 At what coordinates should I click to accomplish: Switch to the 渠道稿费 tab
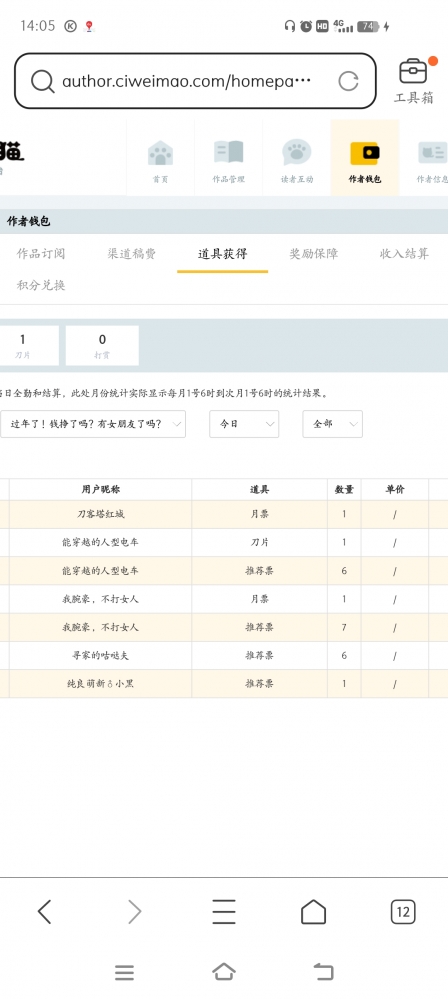[132, 254]
